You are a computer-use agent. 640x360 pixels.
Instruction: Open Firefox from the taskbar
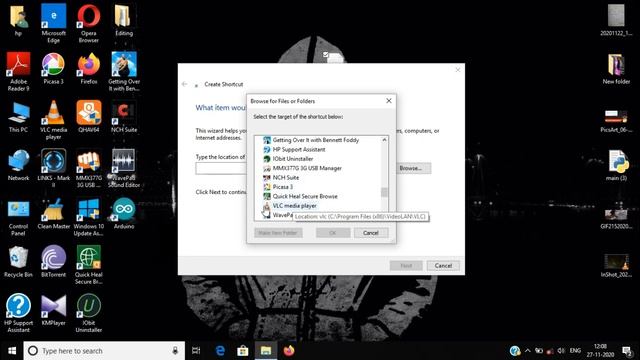click(x=289, y=351)
